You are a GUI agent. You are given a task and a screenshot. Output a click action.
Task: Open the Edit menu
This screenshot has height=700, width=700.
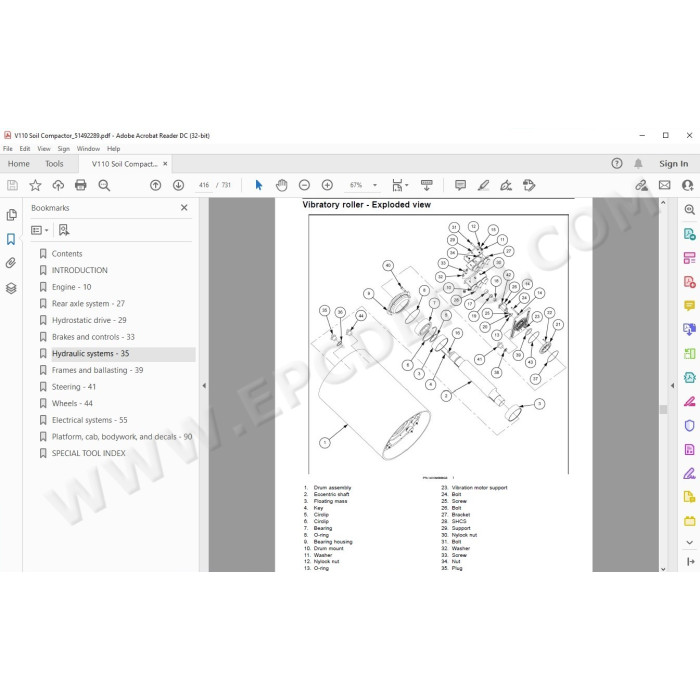(25, 149)
